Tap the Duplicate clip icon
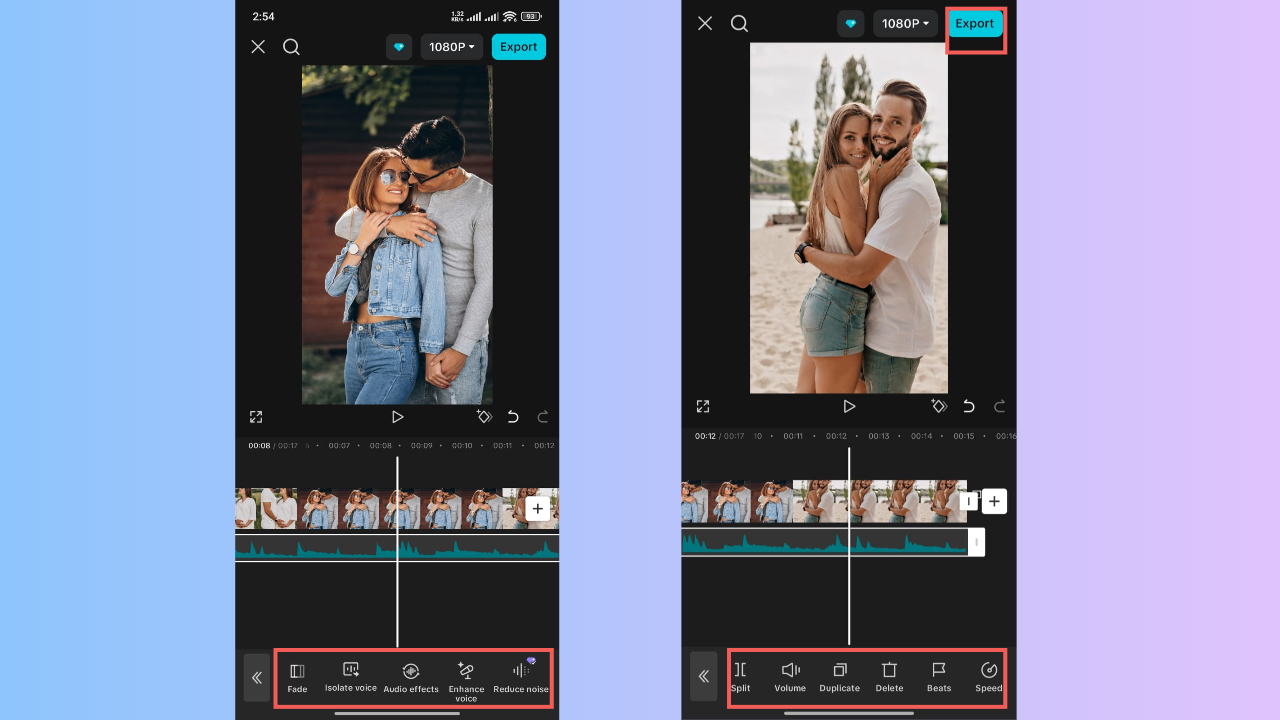 click(839, 677)
